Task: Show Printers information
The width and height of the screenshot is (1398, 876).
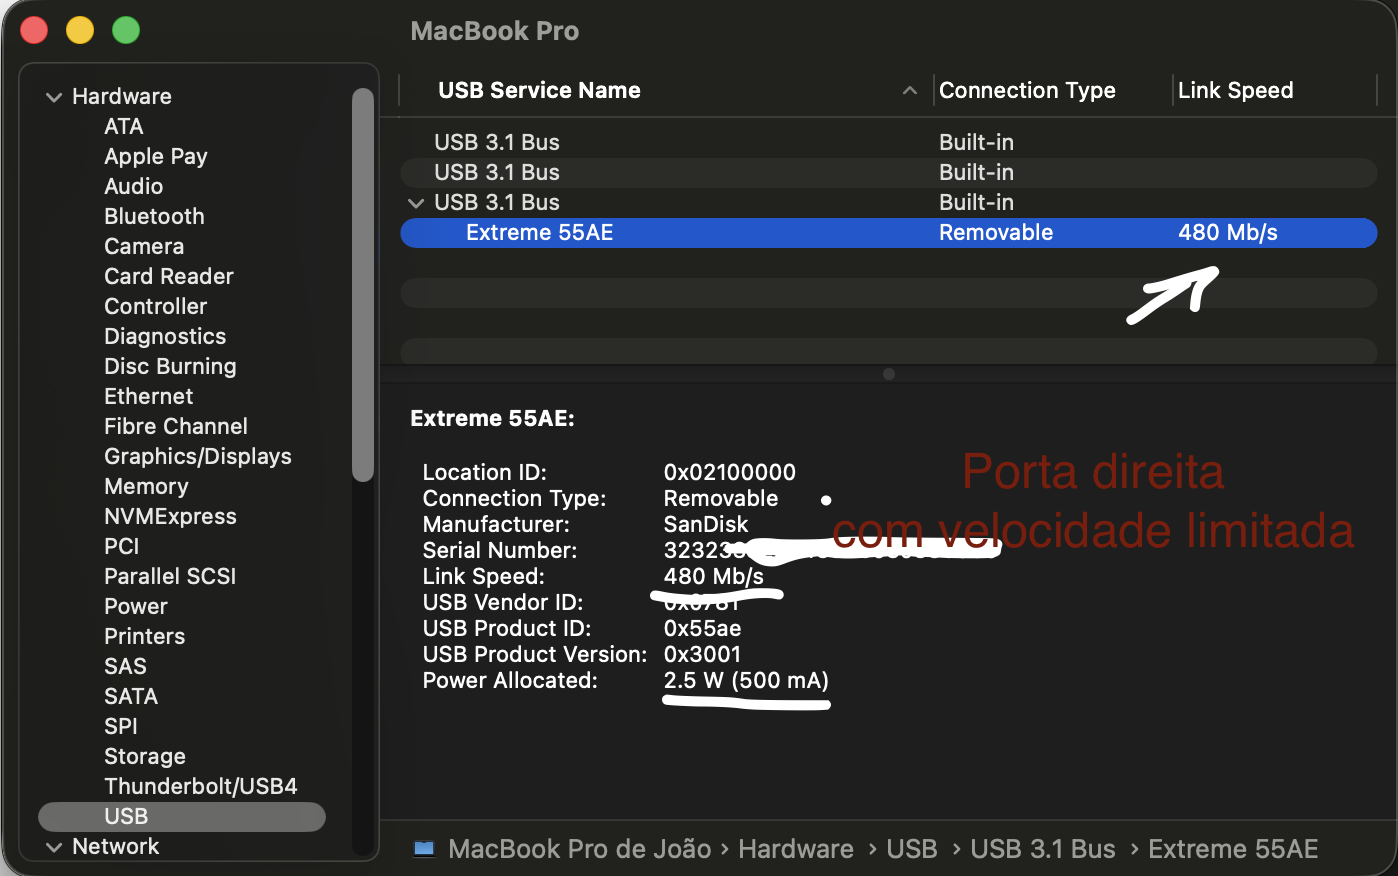Action: coord(145,637)
